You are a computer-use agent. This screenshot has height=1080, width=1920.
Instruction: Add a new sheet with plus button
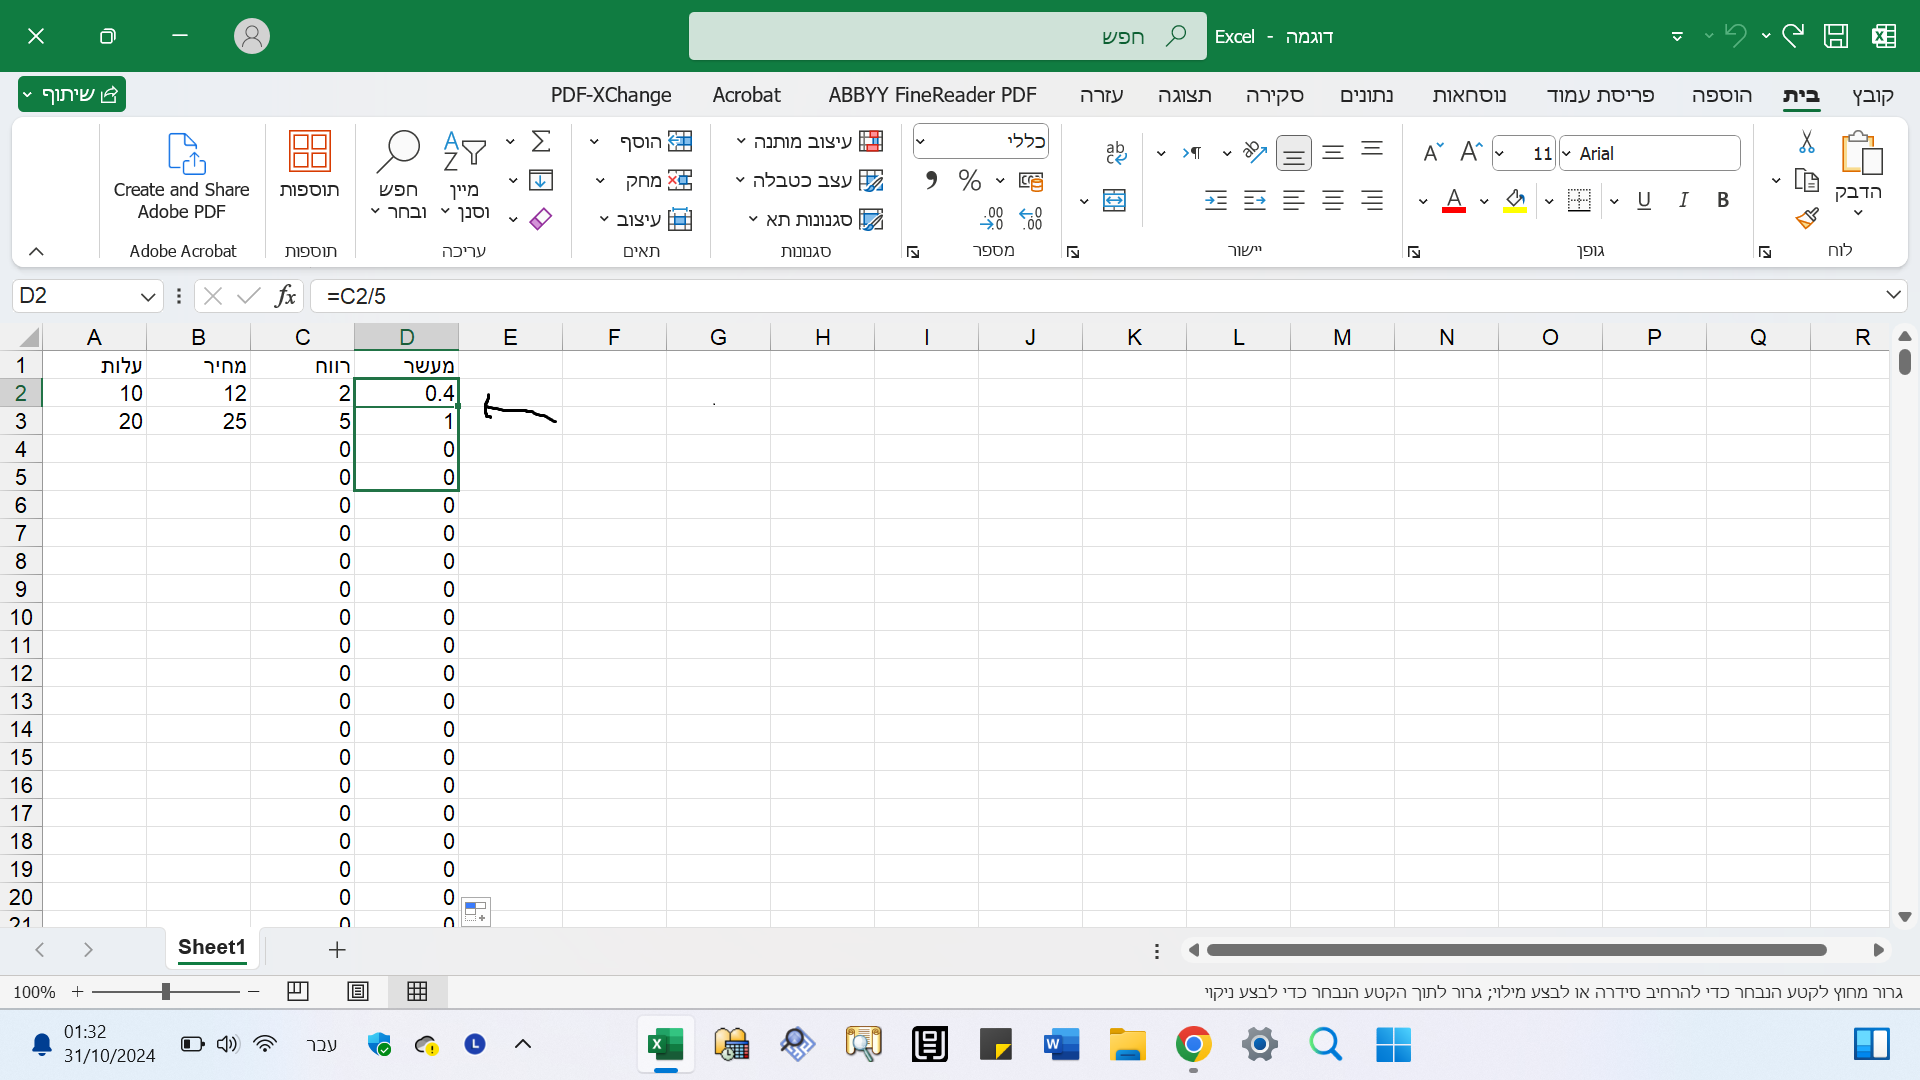tap(337, 949)
